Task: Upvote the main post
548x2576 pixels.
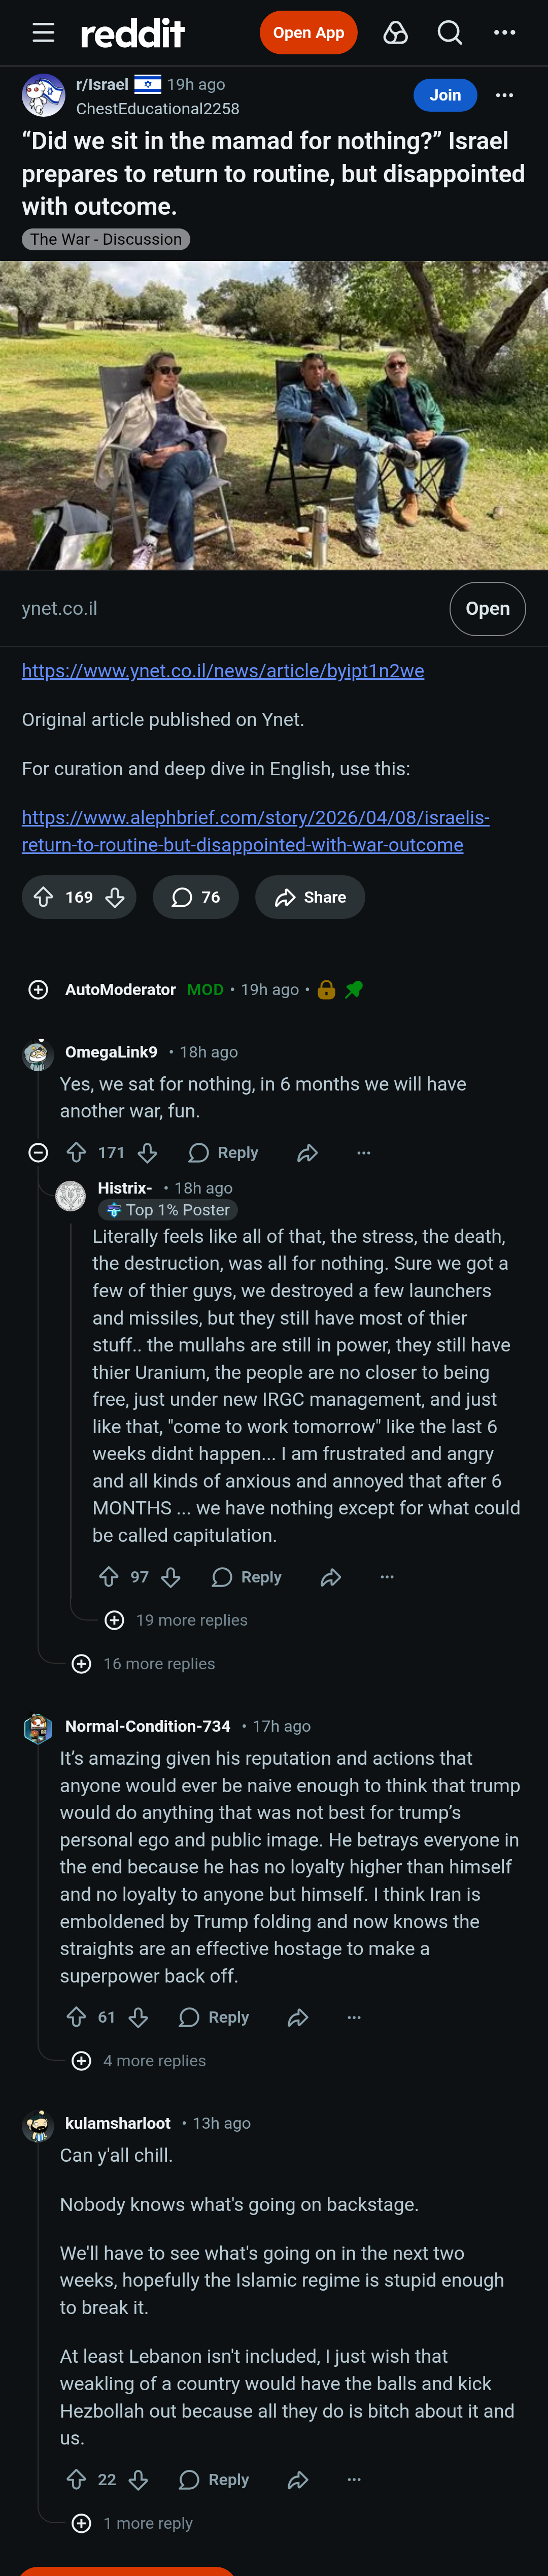Action: coord(44,897)
